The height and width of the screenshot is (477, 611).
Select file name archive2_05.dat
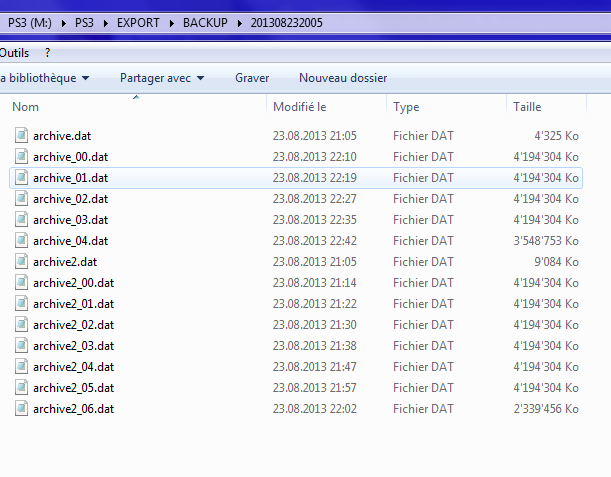click(x=74, y=389)
